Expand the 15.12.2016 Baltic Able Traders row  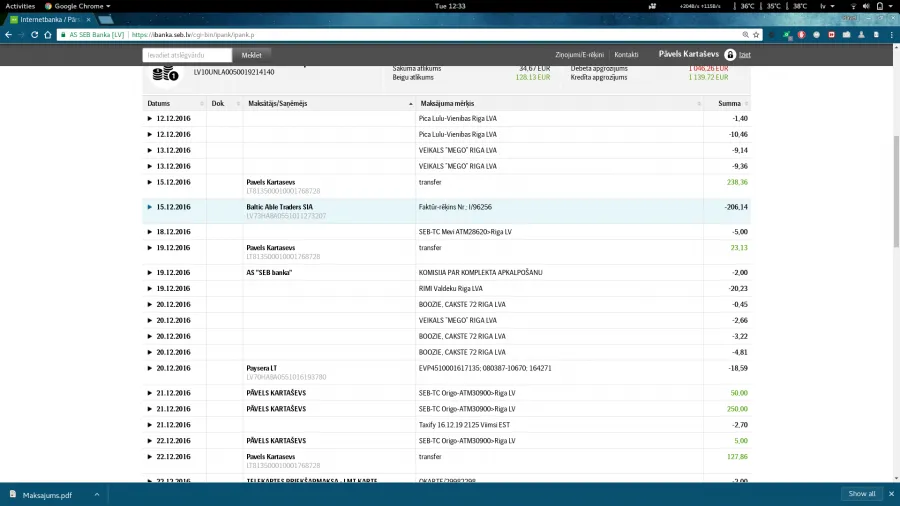coord(150,207)
